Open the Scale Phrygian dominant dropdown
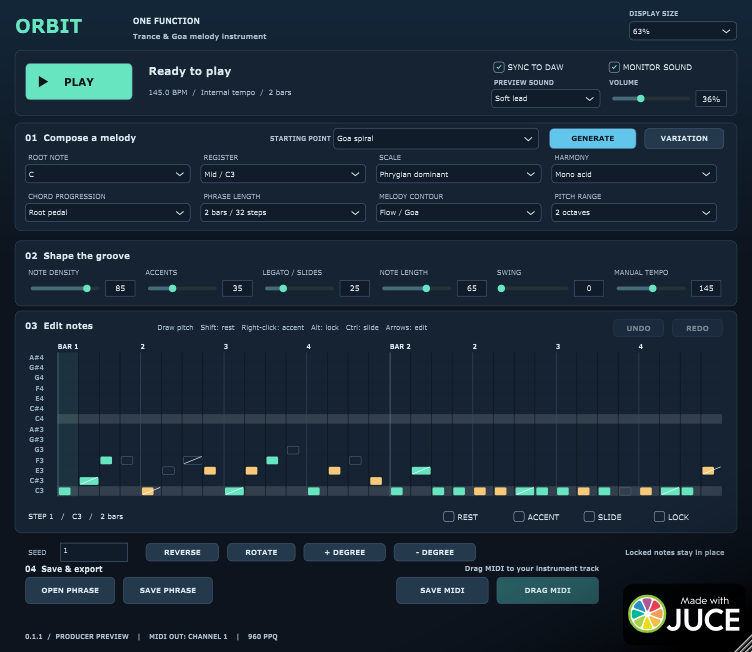 pos(458,174)
